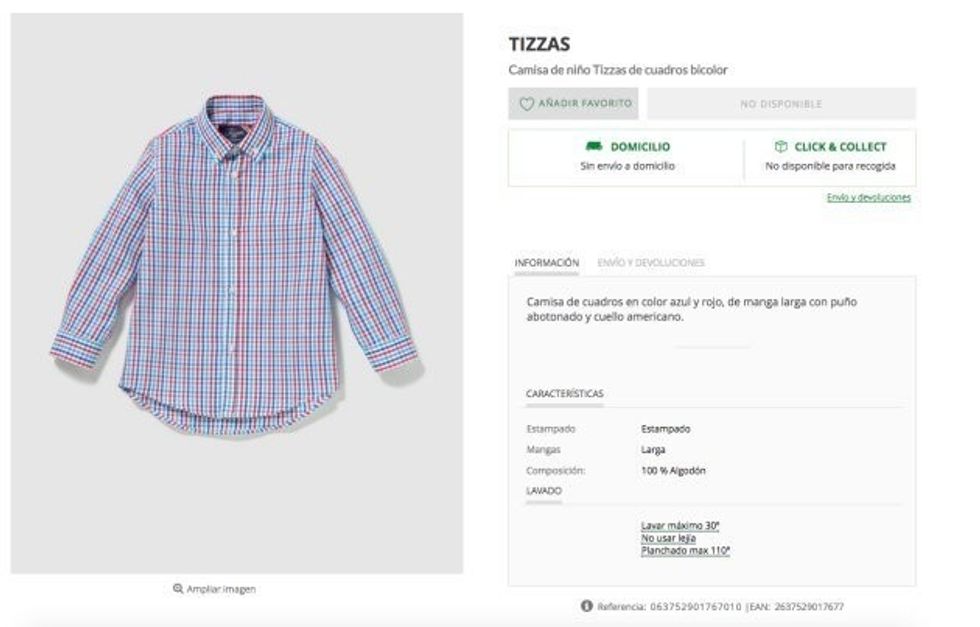Image resolution: width=980 pixels, height=627 pixels.
Task: Click the Click & Collect box icon
Action: [x=781, y=146]
